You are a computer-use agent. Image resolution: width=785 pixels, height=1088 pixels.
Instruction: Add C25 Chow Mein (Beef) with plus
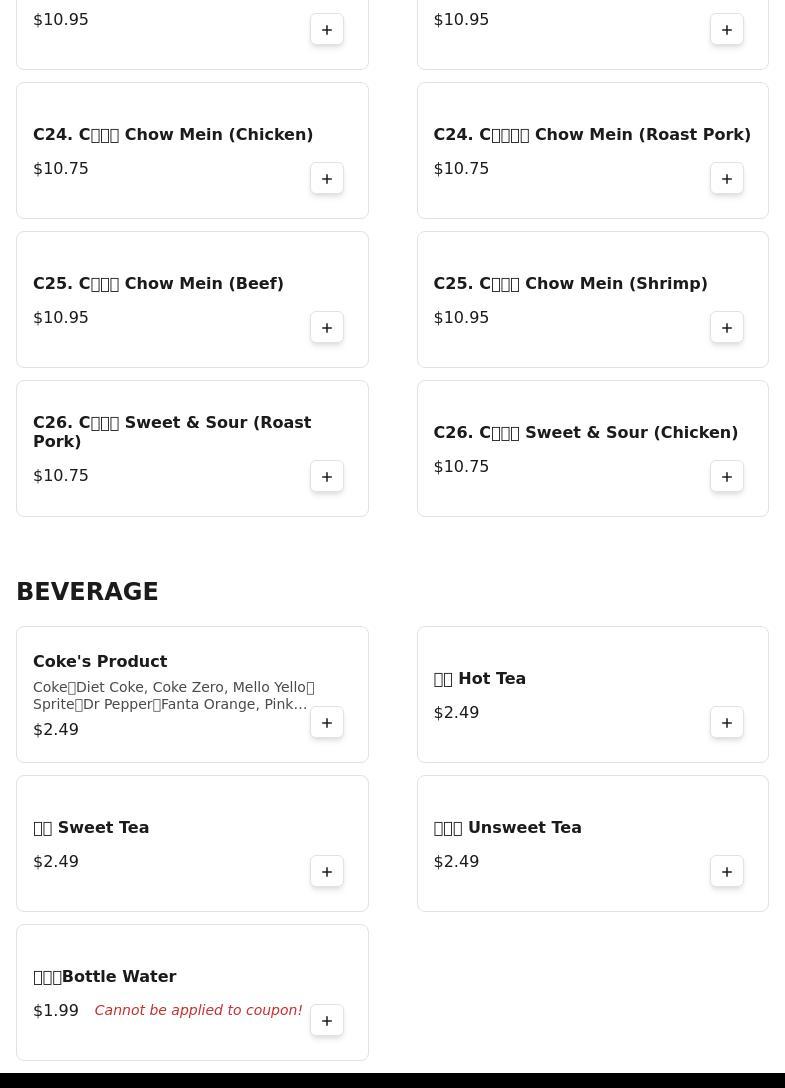327,328
